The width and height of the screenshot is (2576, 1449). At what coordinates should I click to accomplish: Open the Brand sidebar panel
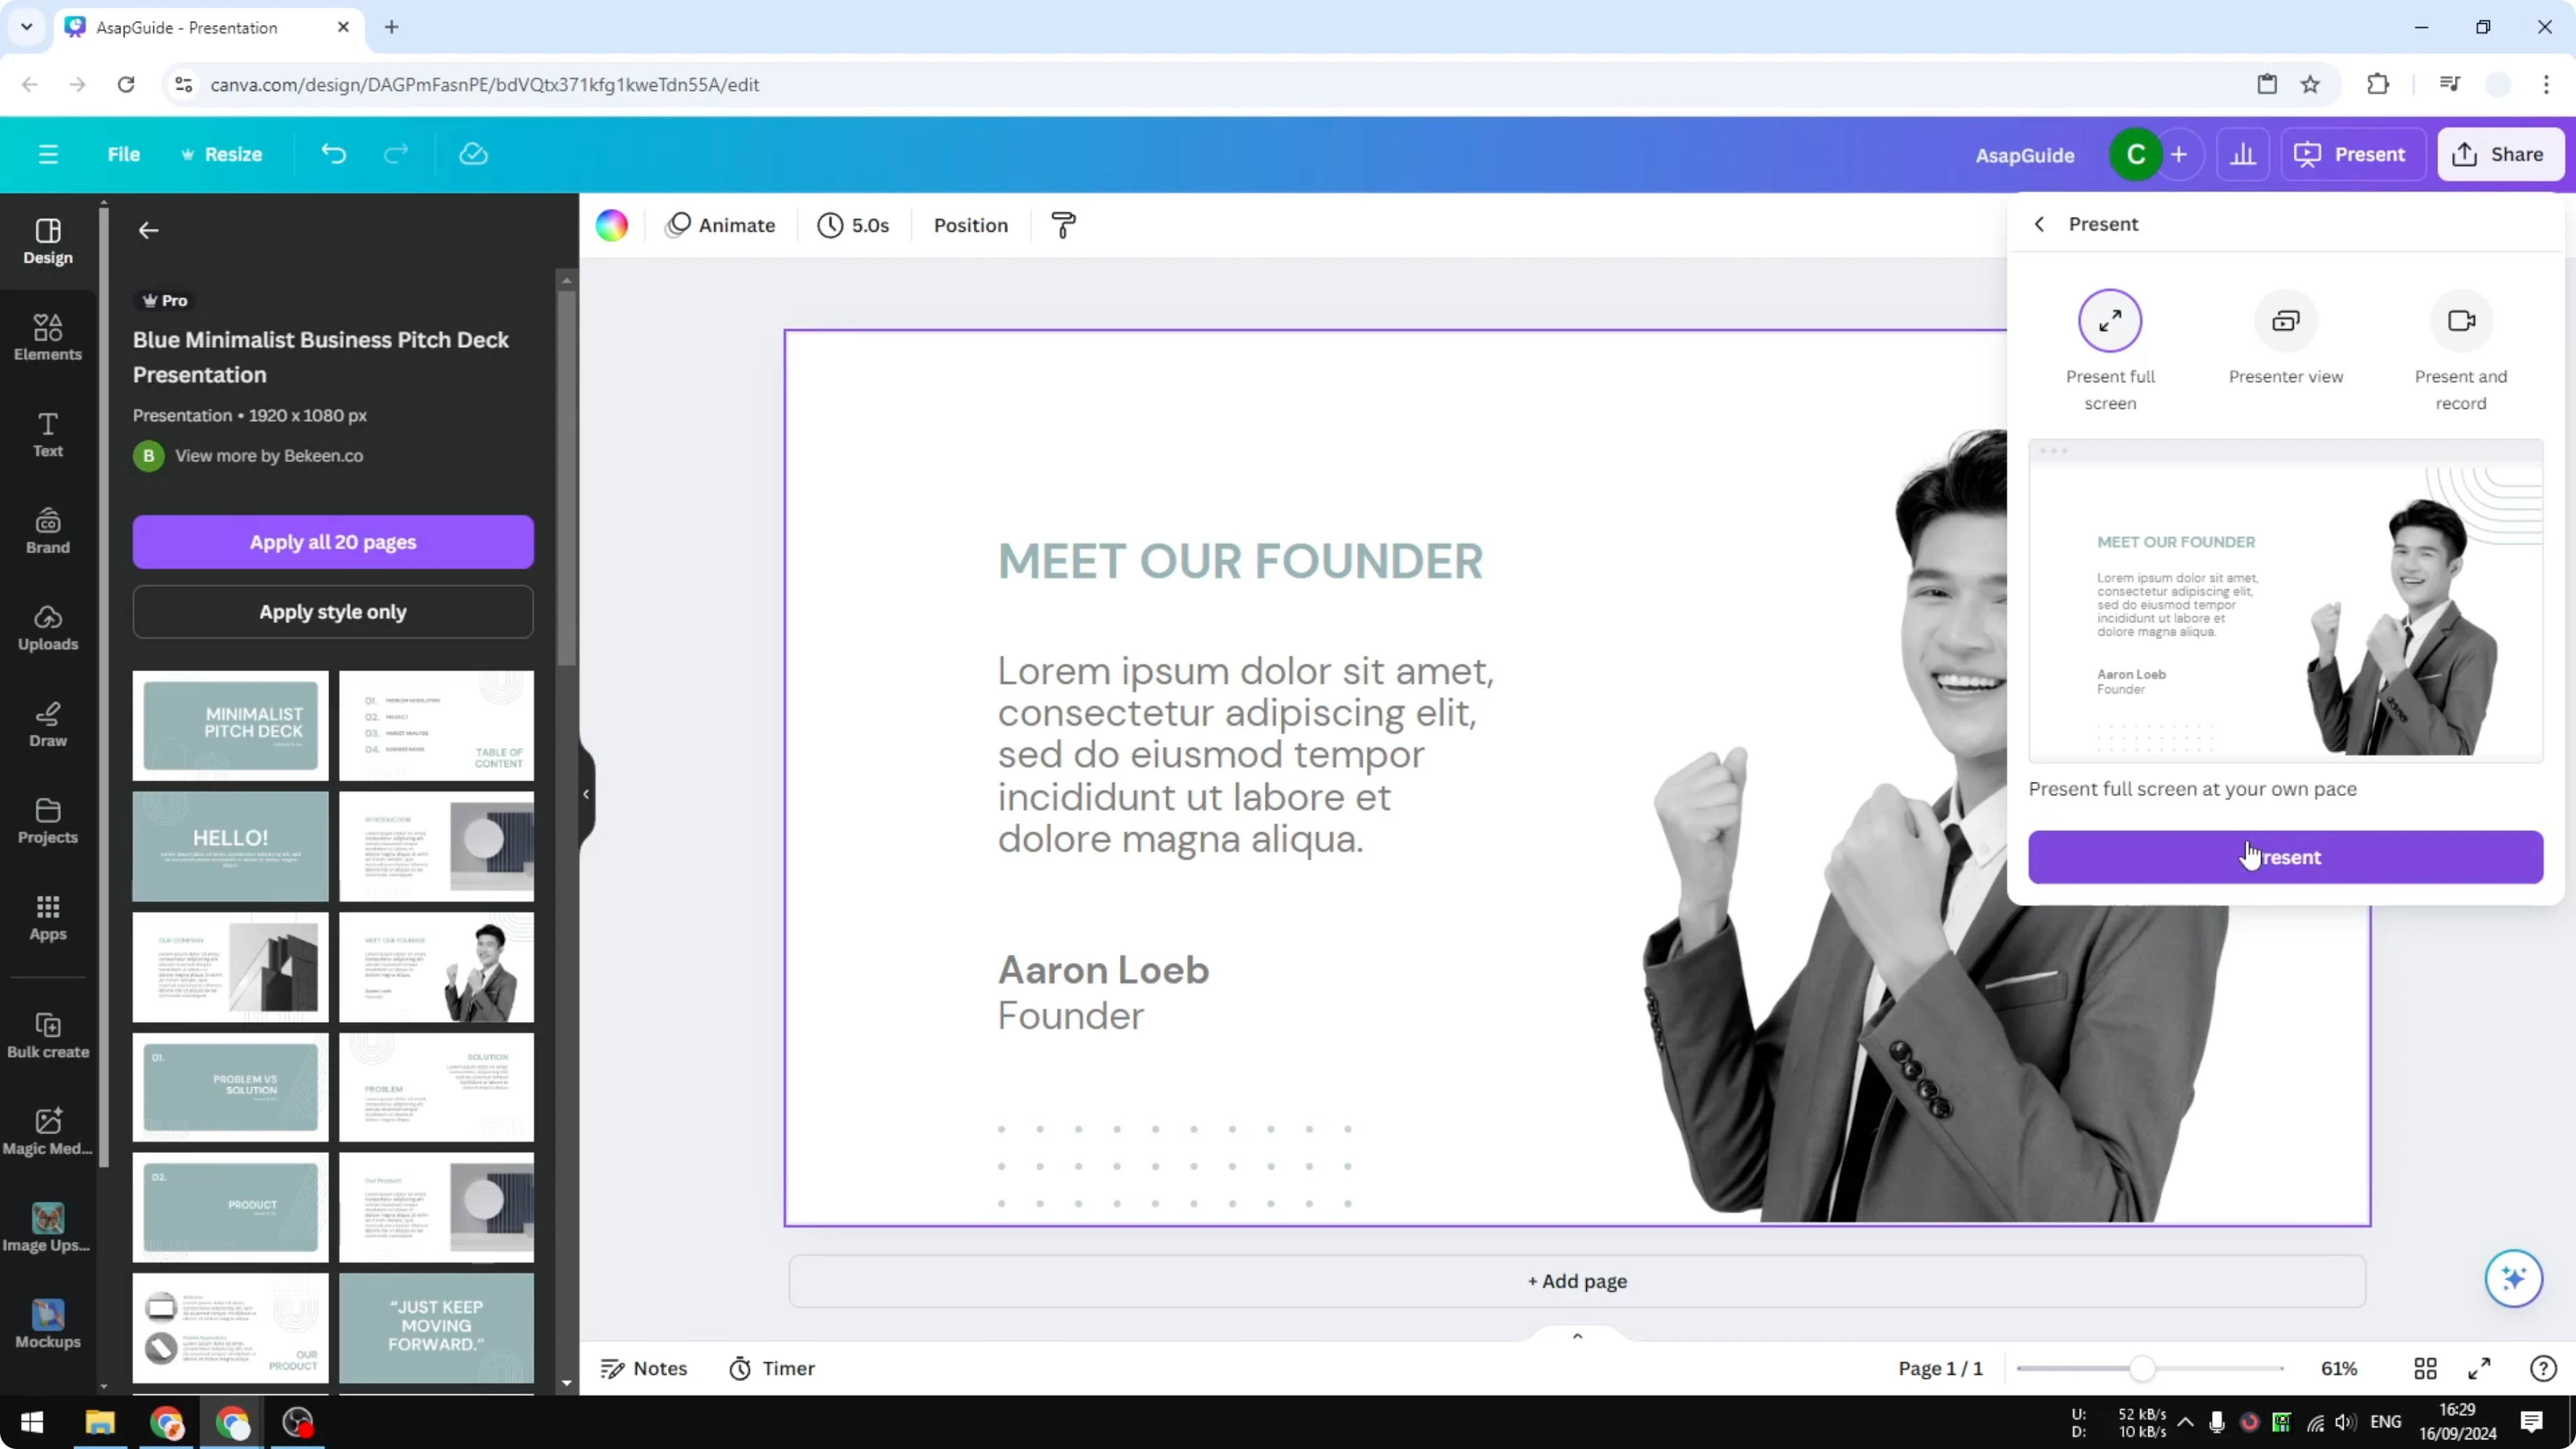click(48, 531)
